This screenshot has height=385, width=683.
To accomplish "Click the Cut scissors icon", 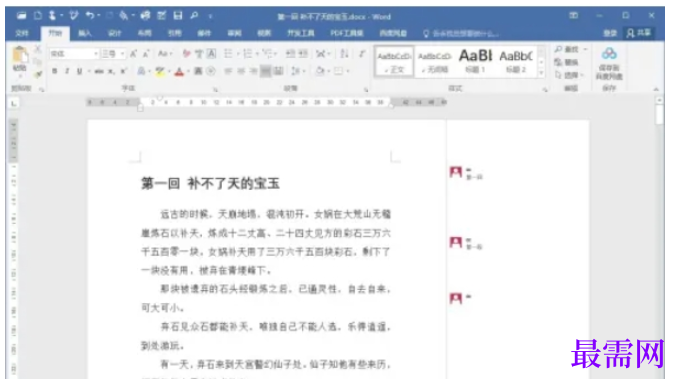I will 38,49.
